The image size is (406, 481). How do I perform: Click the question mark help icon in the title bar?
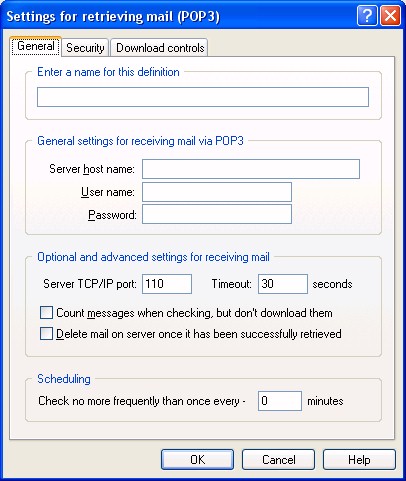coord(367,16)
